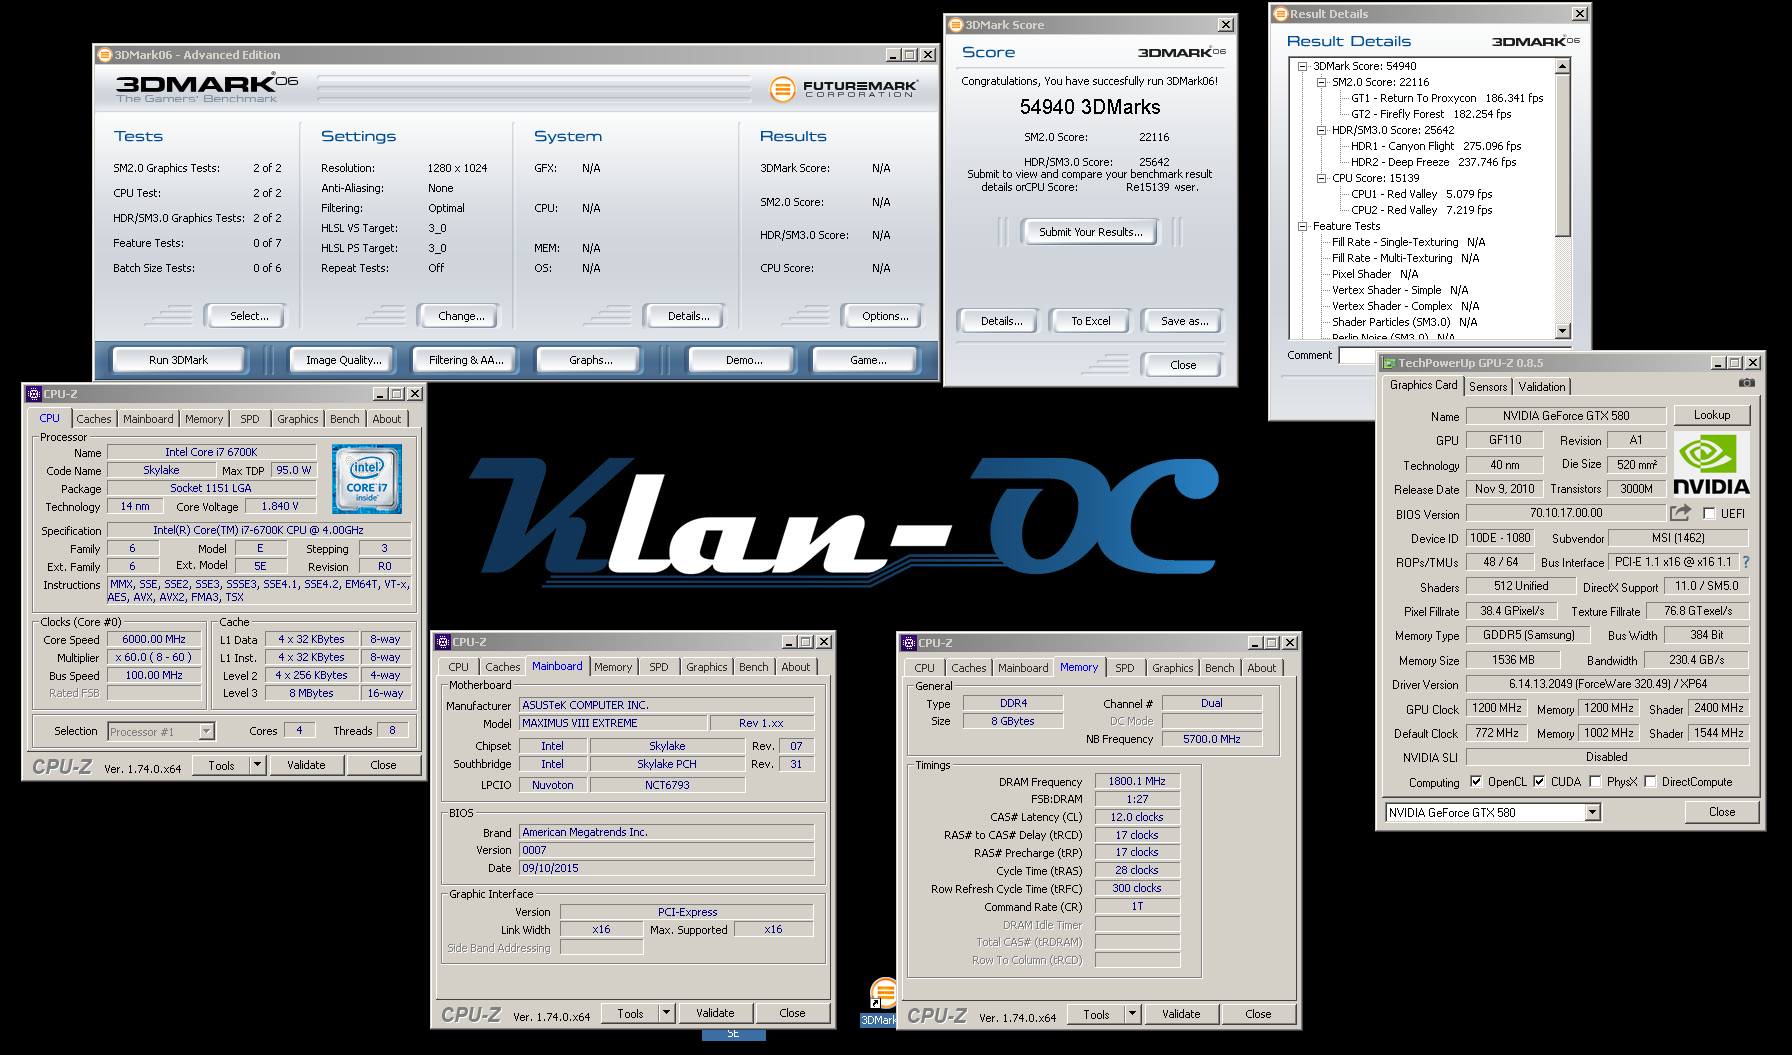Viewport: 1792px width, 1055px height.
Task: Open Tools dropdown arrow in CPU-Z Mainboard window
Action: click(x=666, y=1013)
